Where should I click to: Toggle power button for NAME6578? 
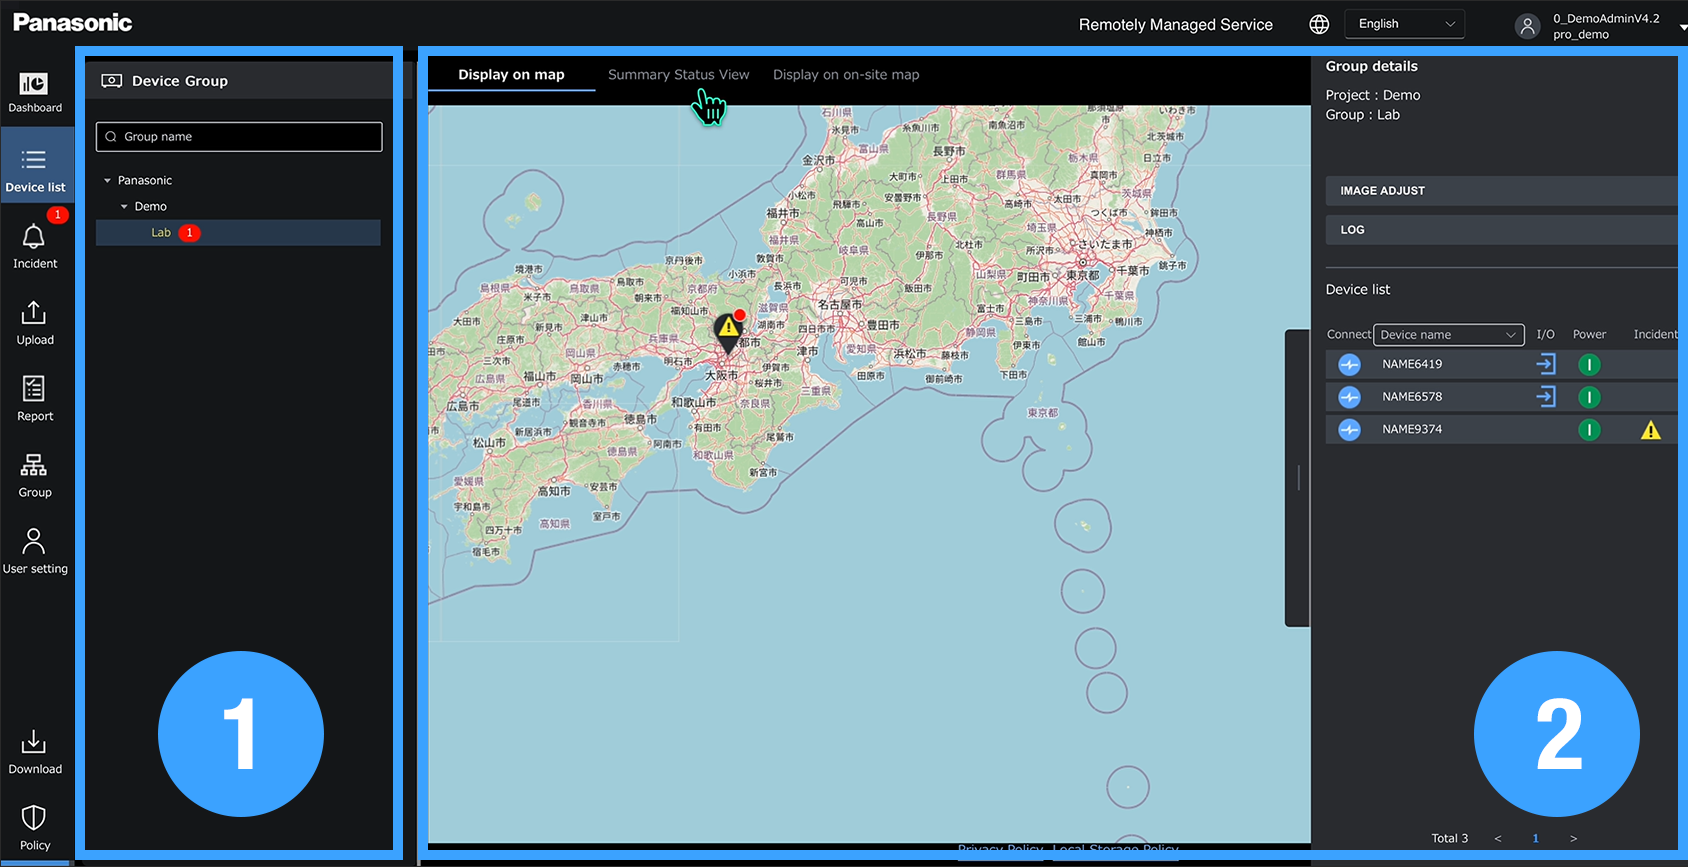[1588, 397]
